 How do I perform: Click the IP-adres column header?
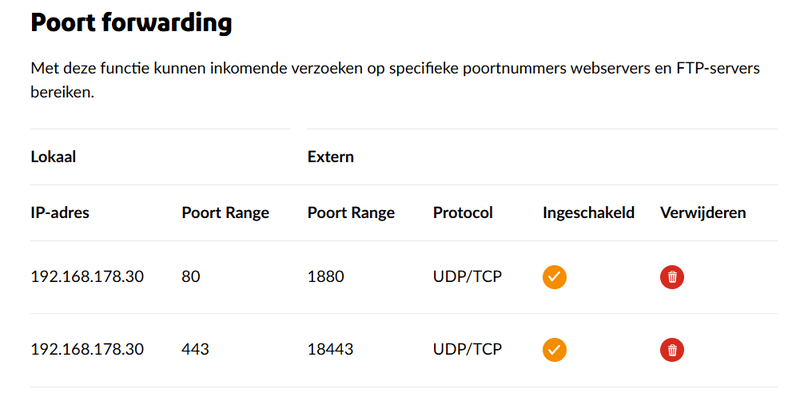click(x=60, y=213)
